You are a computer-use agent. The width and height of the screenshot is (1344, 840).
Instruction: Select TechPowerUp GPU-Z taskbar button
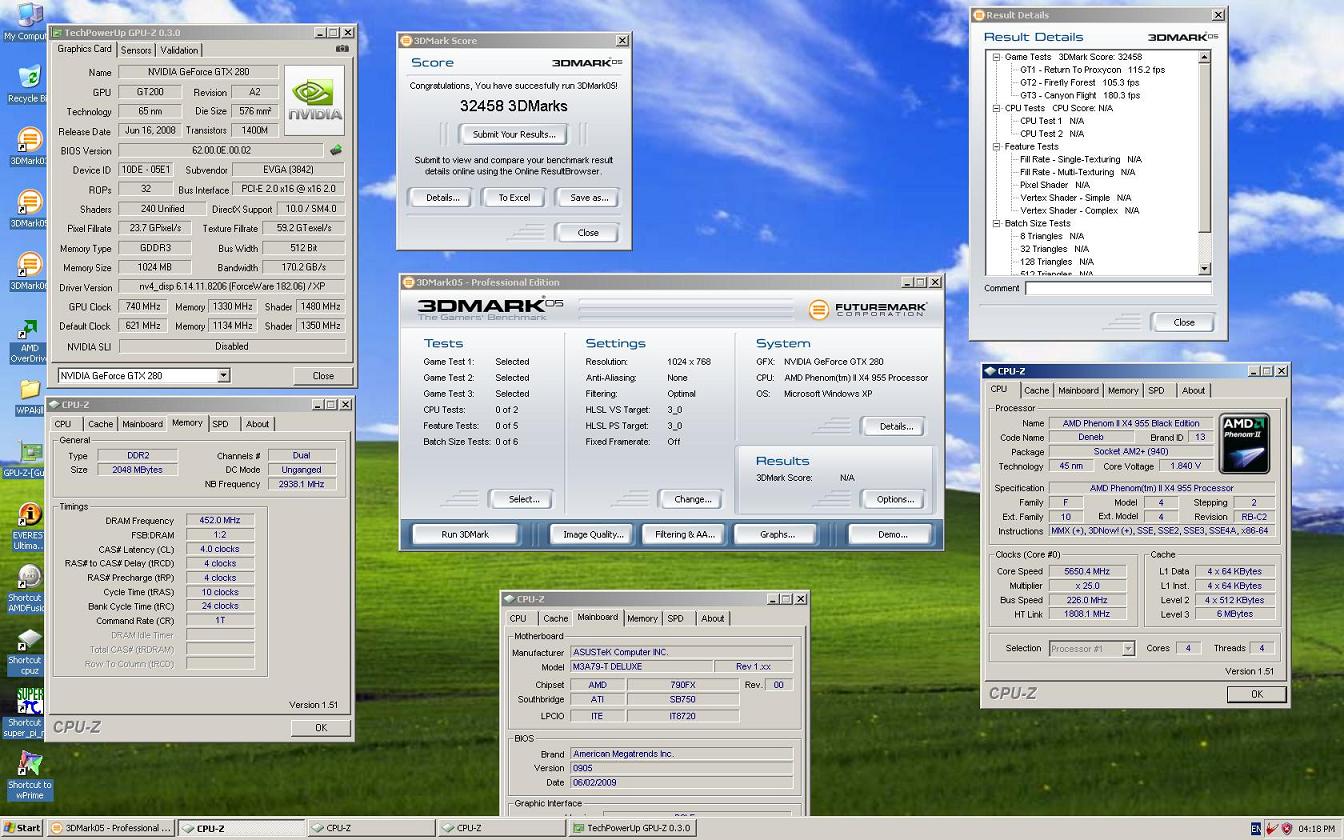632,828
